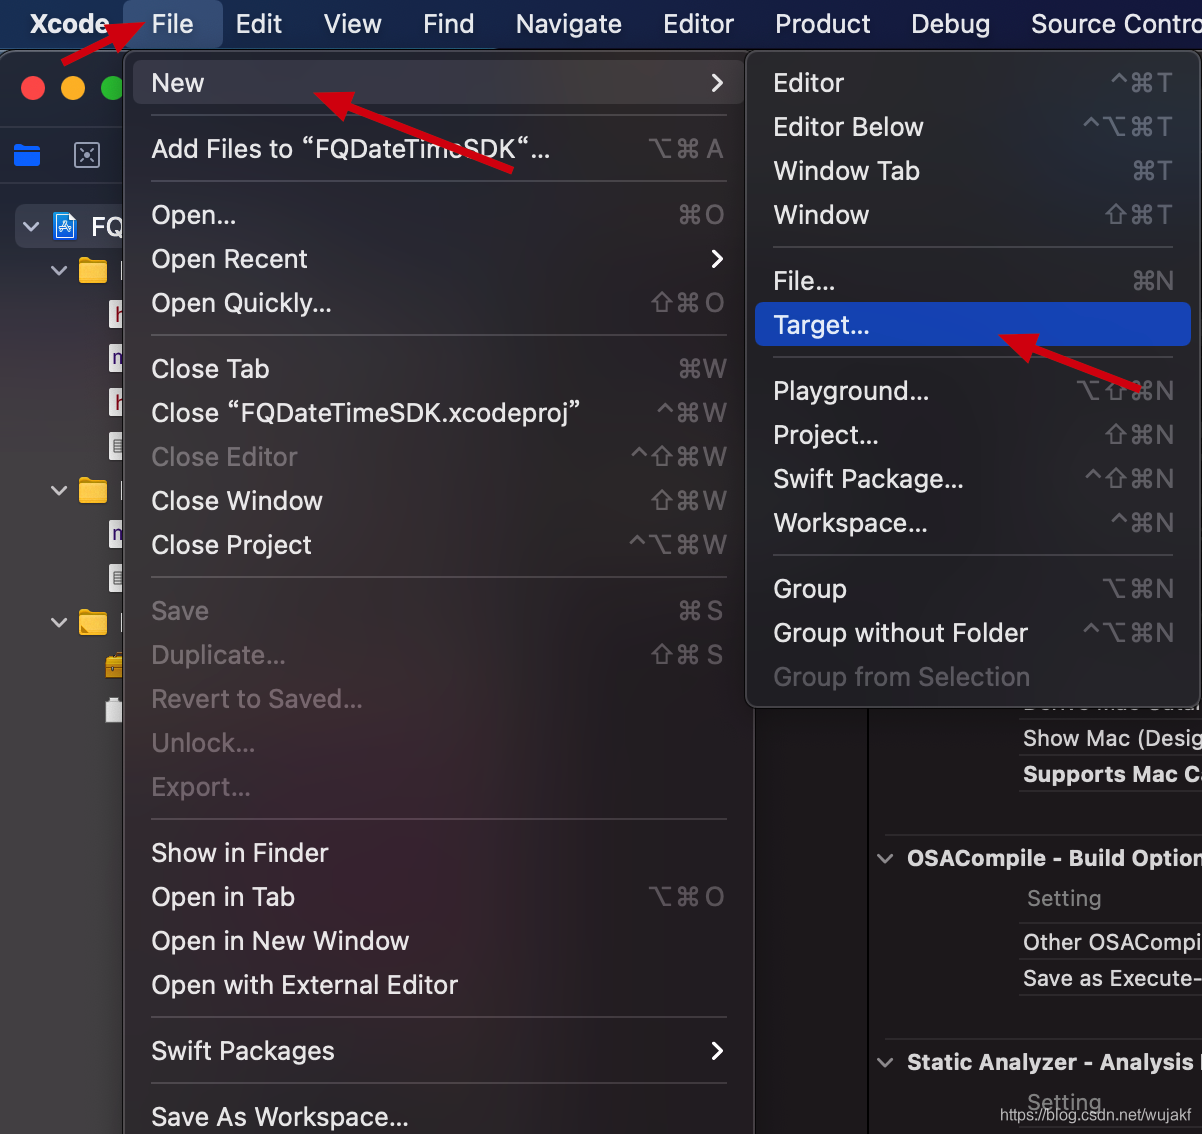Select the project navigator folder icon
Screen dimensions: 1202x1134
(27, 155)
